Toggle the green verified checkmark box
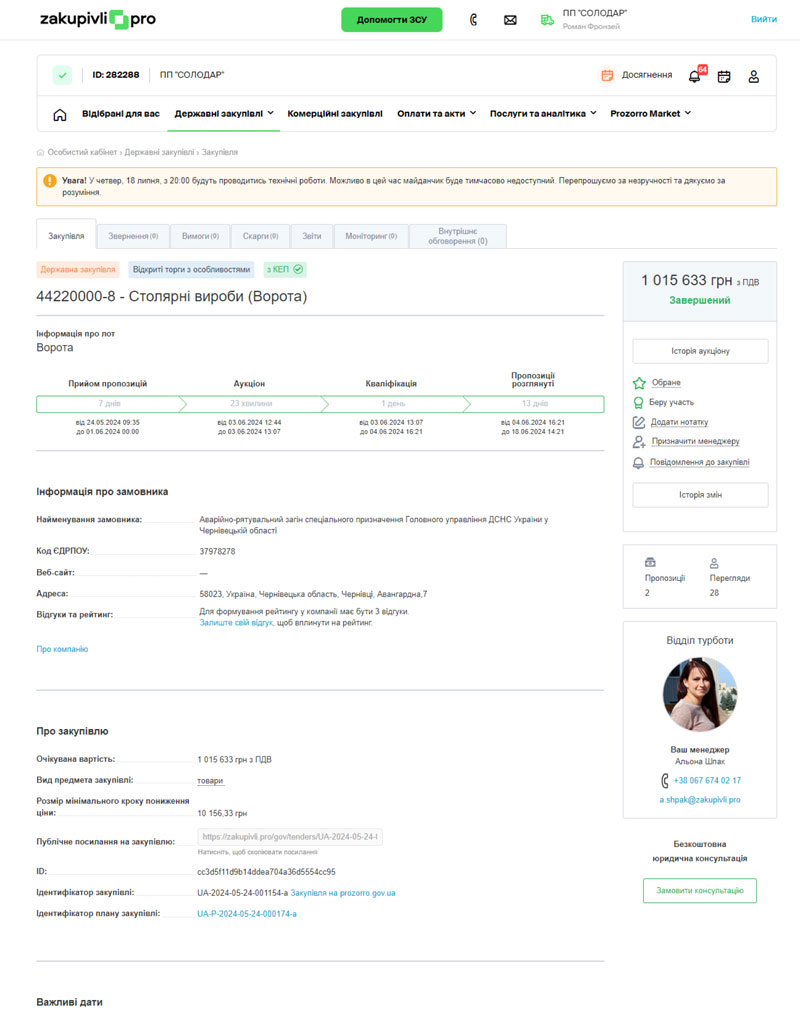 pyautogui.click(x=62, y=75)
